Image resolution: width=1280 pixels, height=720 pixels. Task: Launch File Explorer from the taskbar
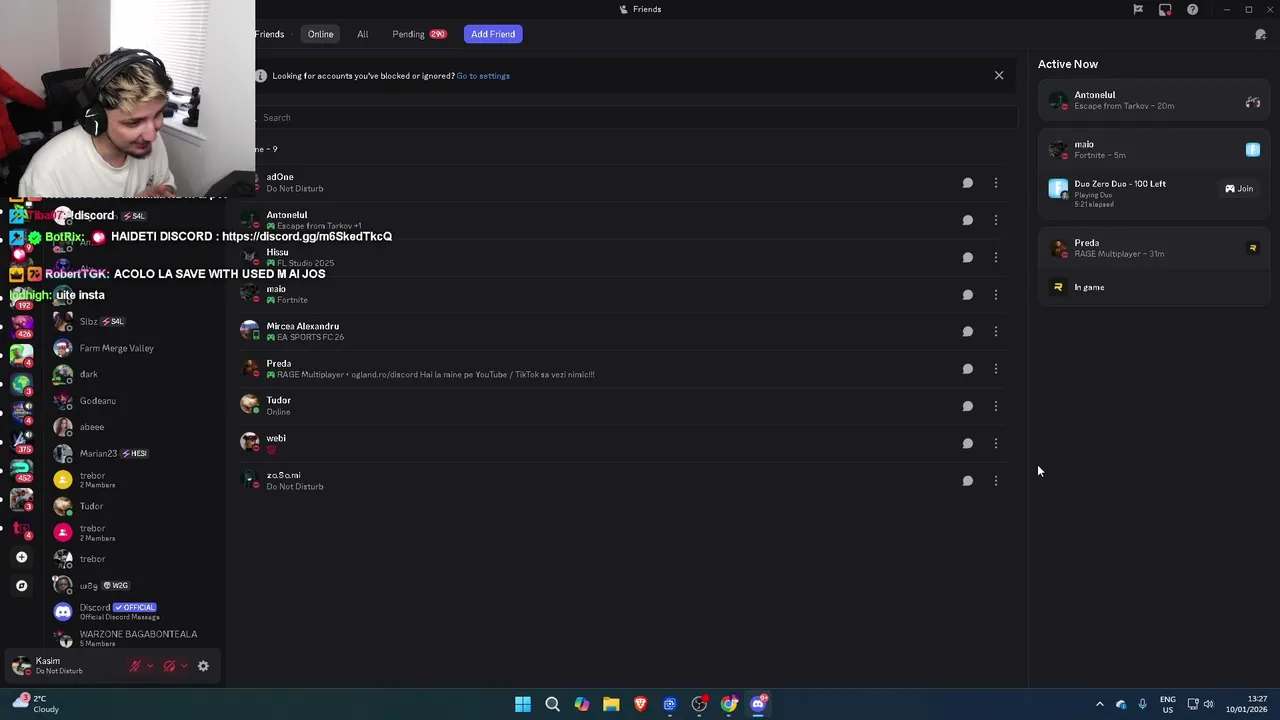point(611,704)
